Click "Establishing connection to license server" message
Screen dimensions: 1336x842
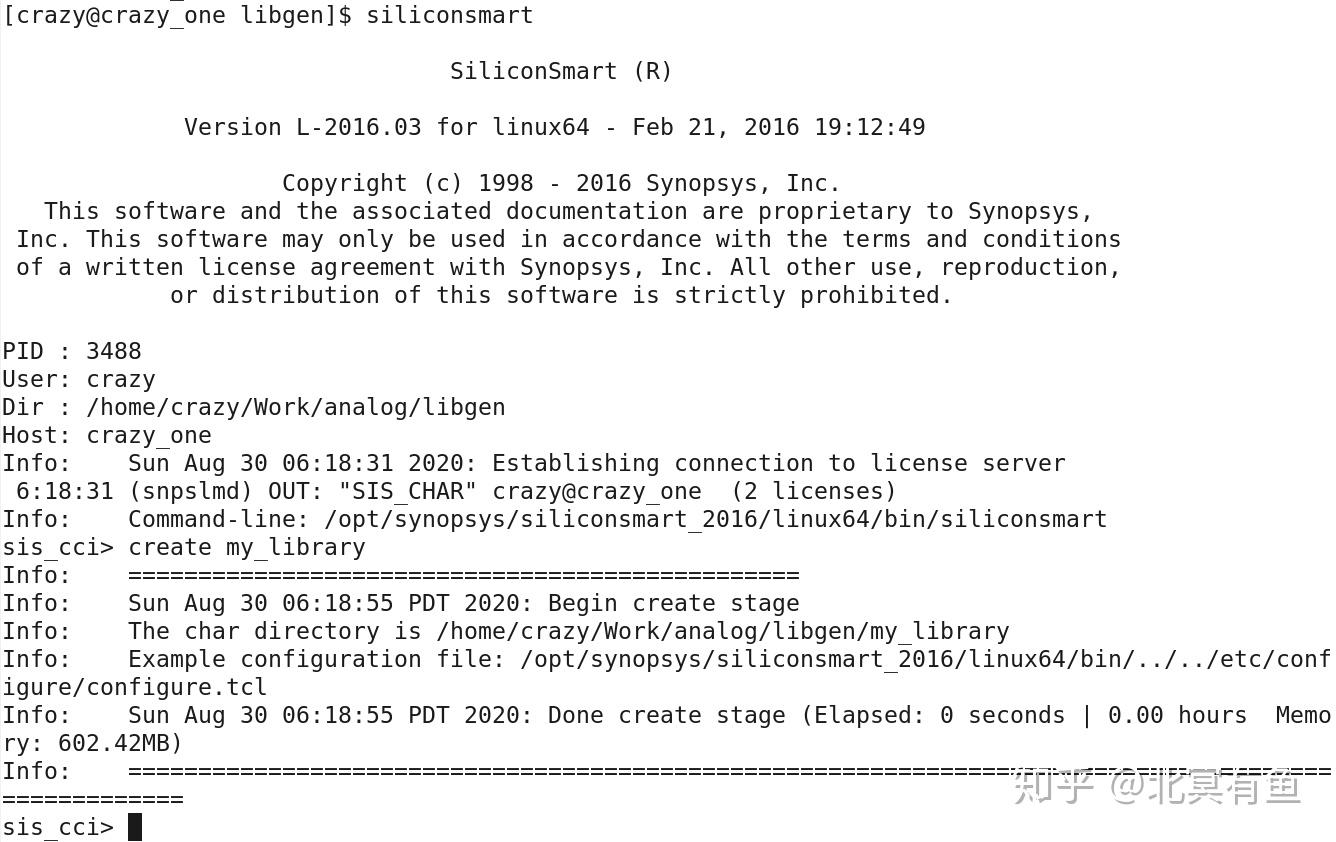(x=778, y=463)
